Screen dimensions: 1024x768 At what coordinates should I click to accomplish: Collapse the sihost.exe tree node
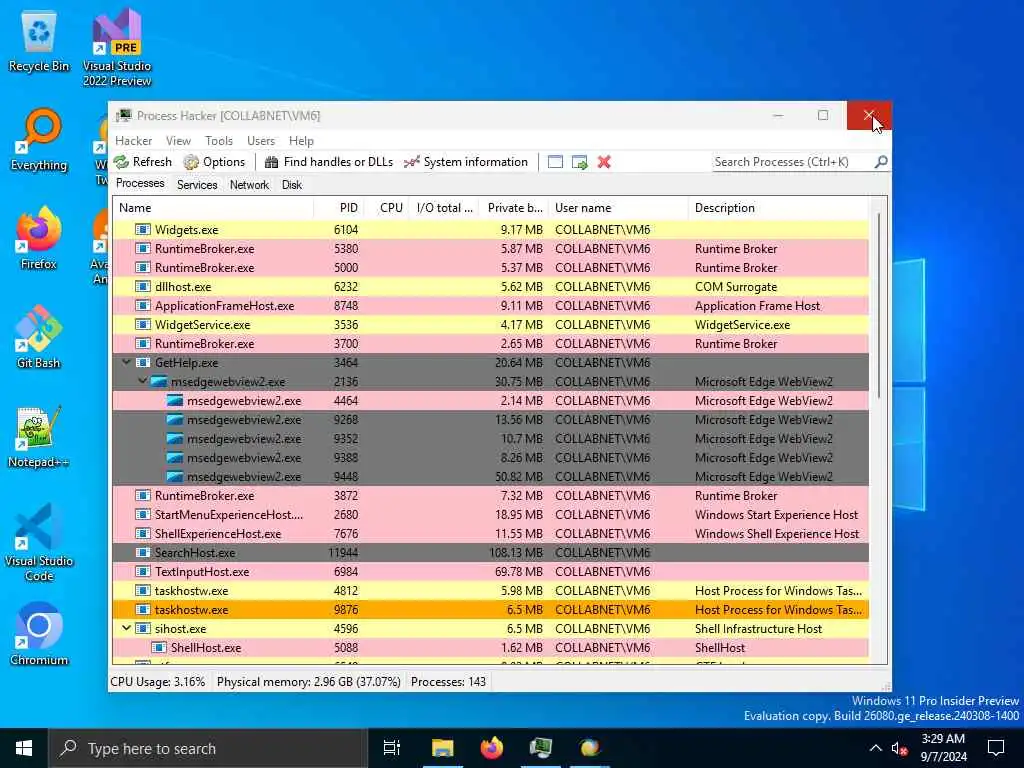[126, 628]
